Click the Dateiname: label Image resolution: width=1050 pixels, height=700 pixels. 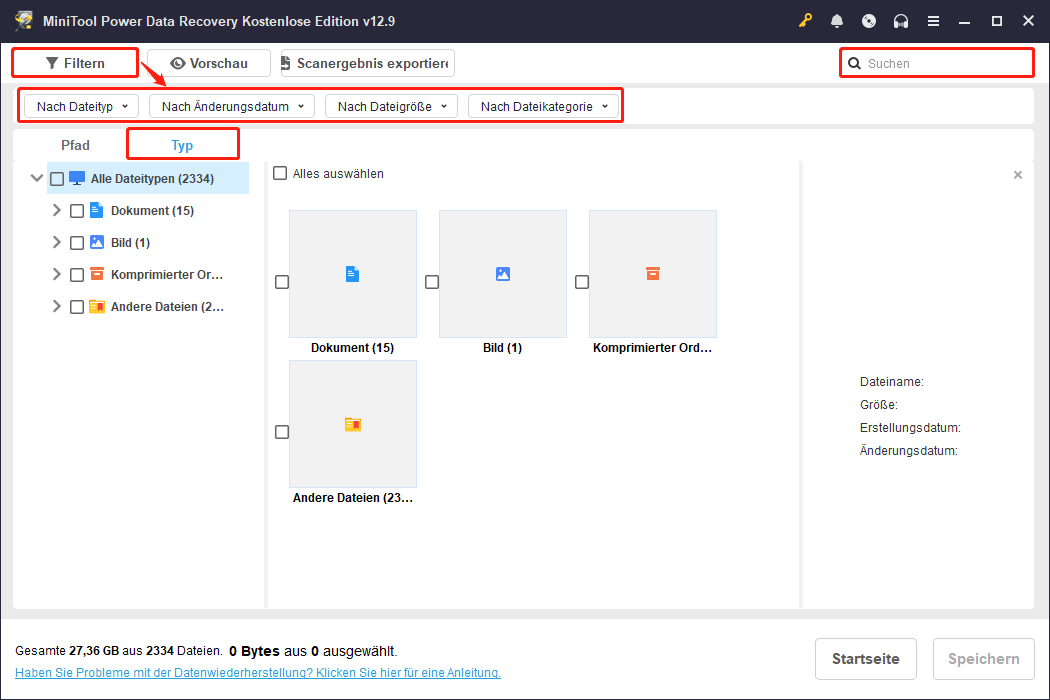point(892,382)
